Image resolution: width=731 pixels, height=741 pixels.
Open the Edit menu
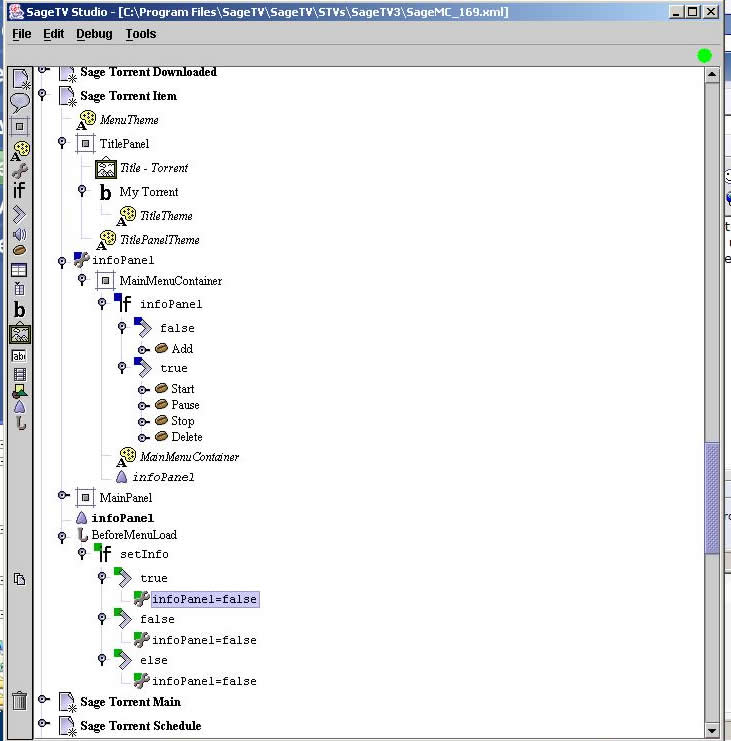(x=53, y=34)
